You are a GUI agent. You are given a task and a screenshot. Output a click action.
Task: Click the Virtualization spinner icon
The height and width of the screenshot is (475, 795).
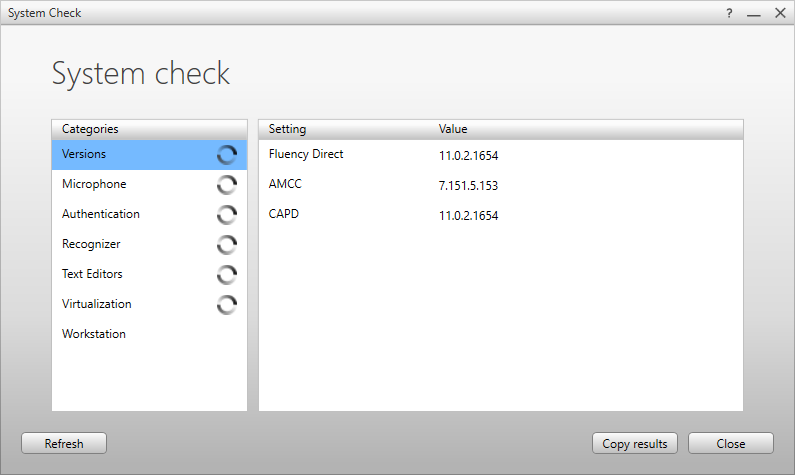point(227,305)
